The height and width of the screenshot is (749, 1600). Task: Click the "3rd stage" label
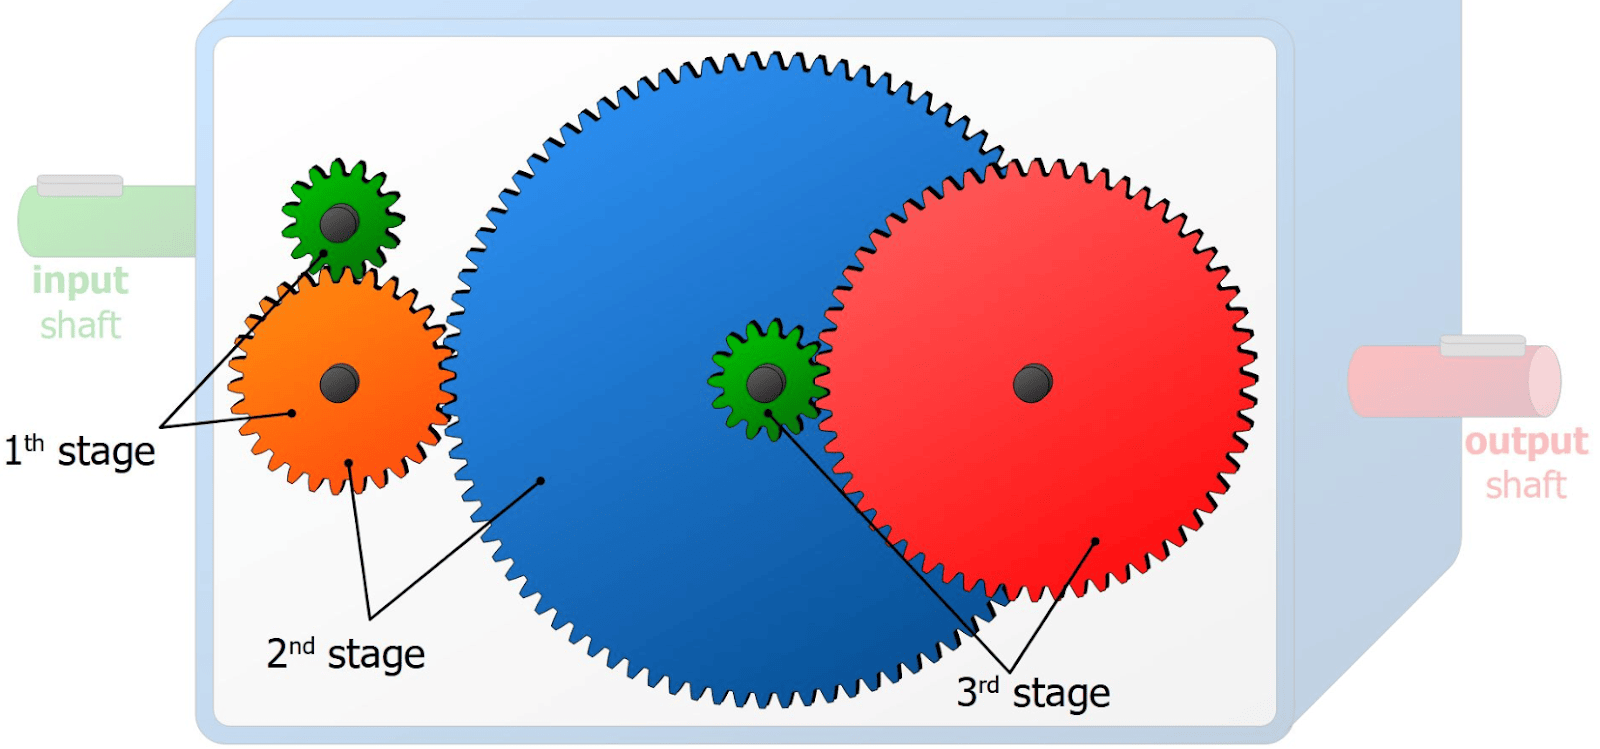pos(1033,692)
